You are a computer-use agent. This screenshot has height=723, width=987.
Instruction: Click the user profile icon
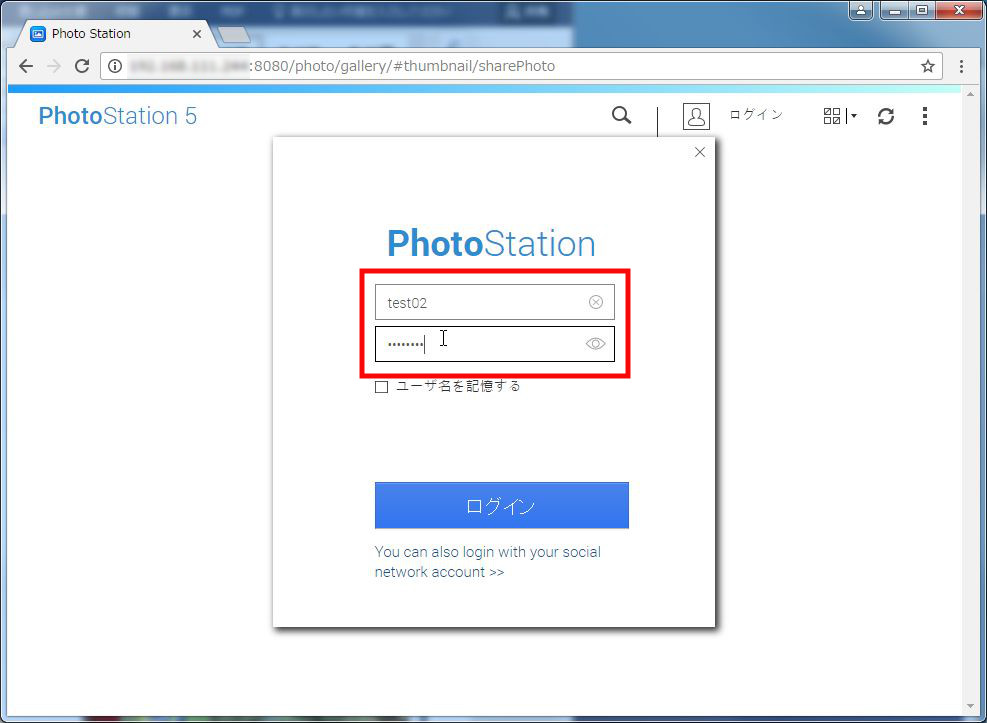(x=696, y=116)
